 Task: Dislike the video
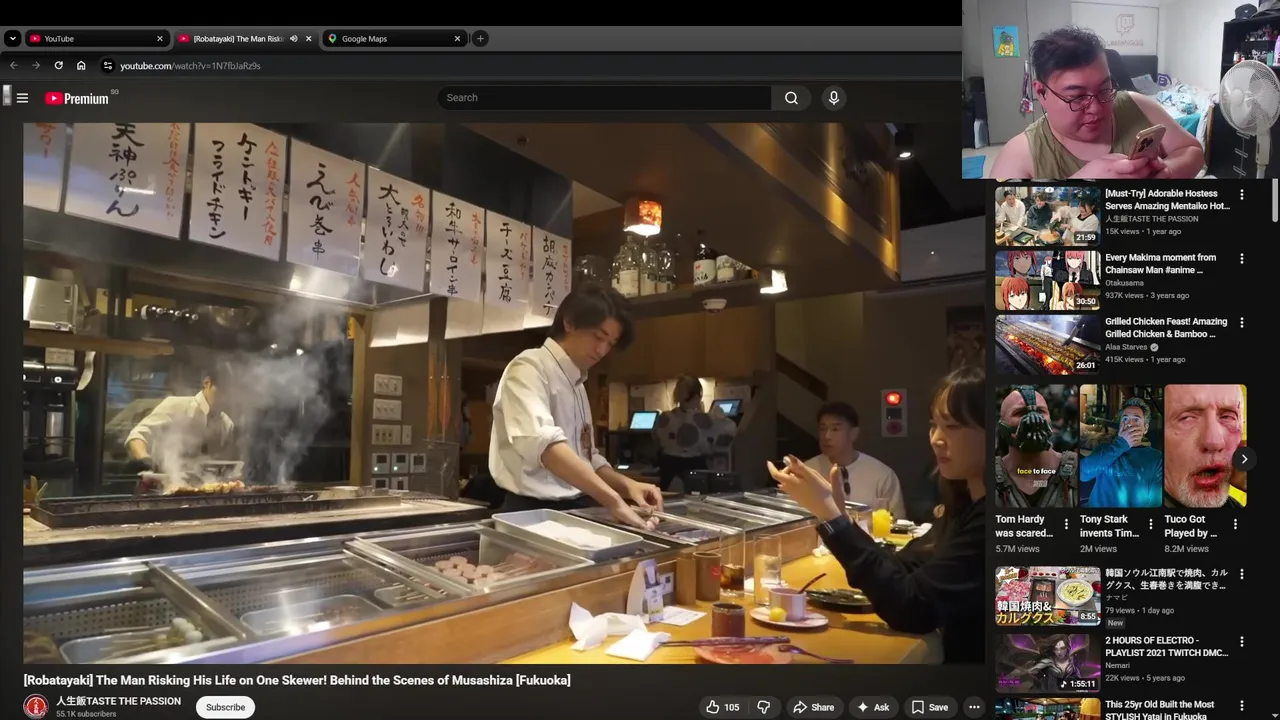[x=763, y=707]
